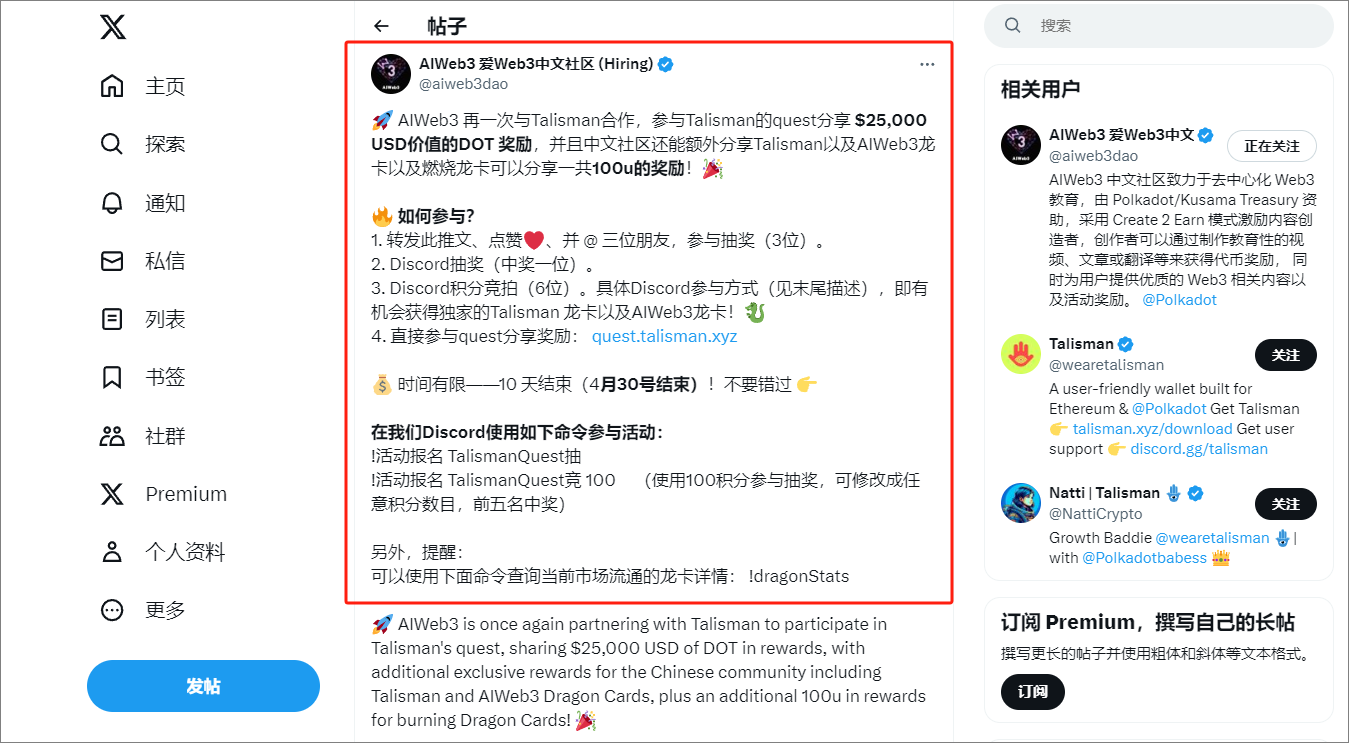The height and width of the screenshot is (743, 1349).
Task: Go back with the arrow icon
Action: coord(381,26)
